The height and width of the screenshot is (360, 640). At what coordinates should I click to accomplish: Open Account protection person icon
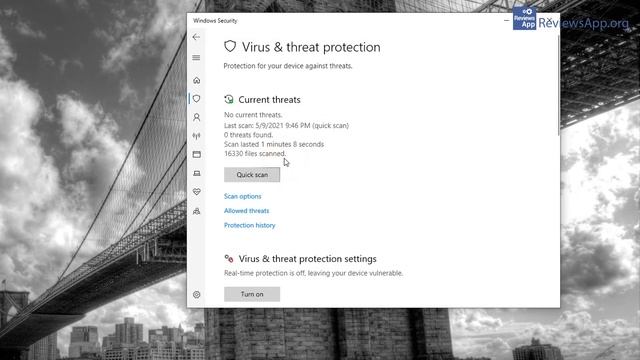(196, 118)
